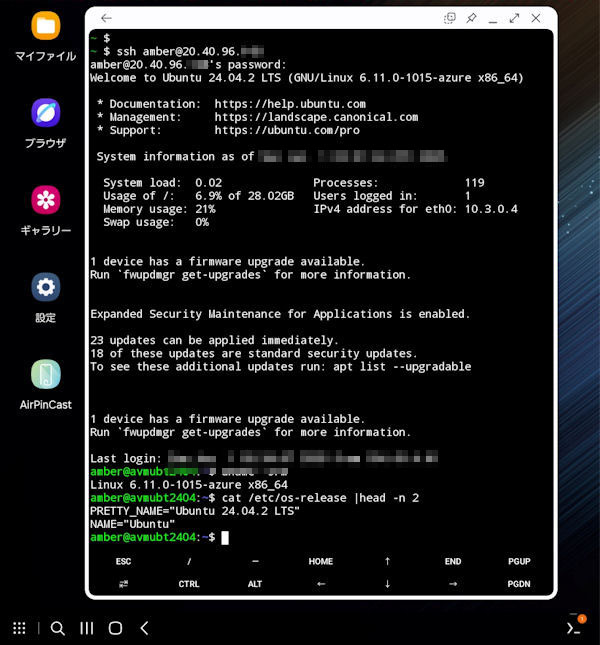Click the 'Swap usage: 0%' line

[156, 222]
